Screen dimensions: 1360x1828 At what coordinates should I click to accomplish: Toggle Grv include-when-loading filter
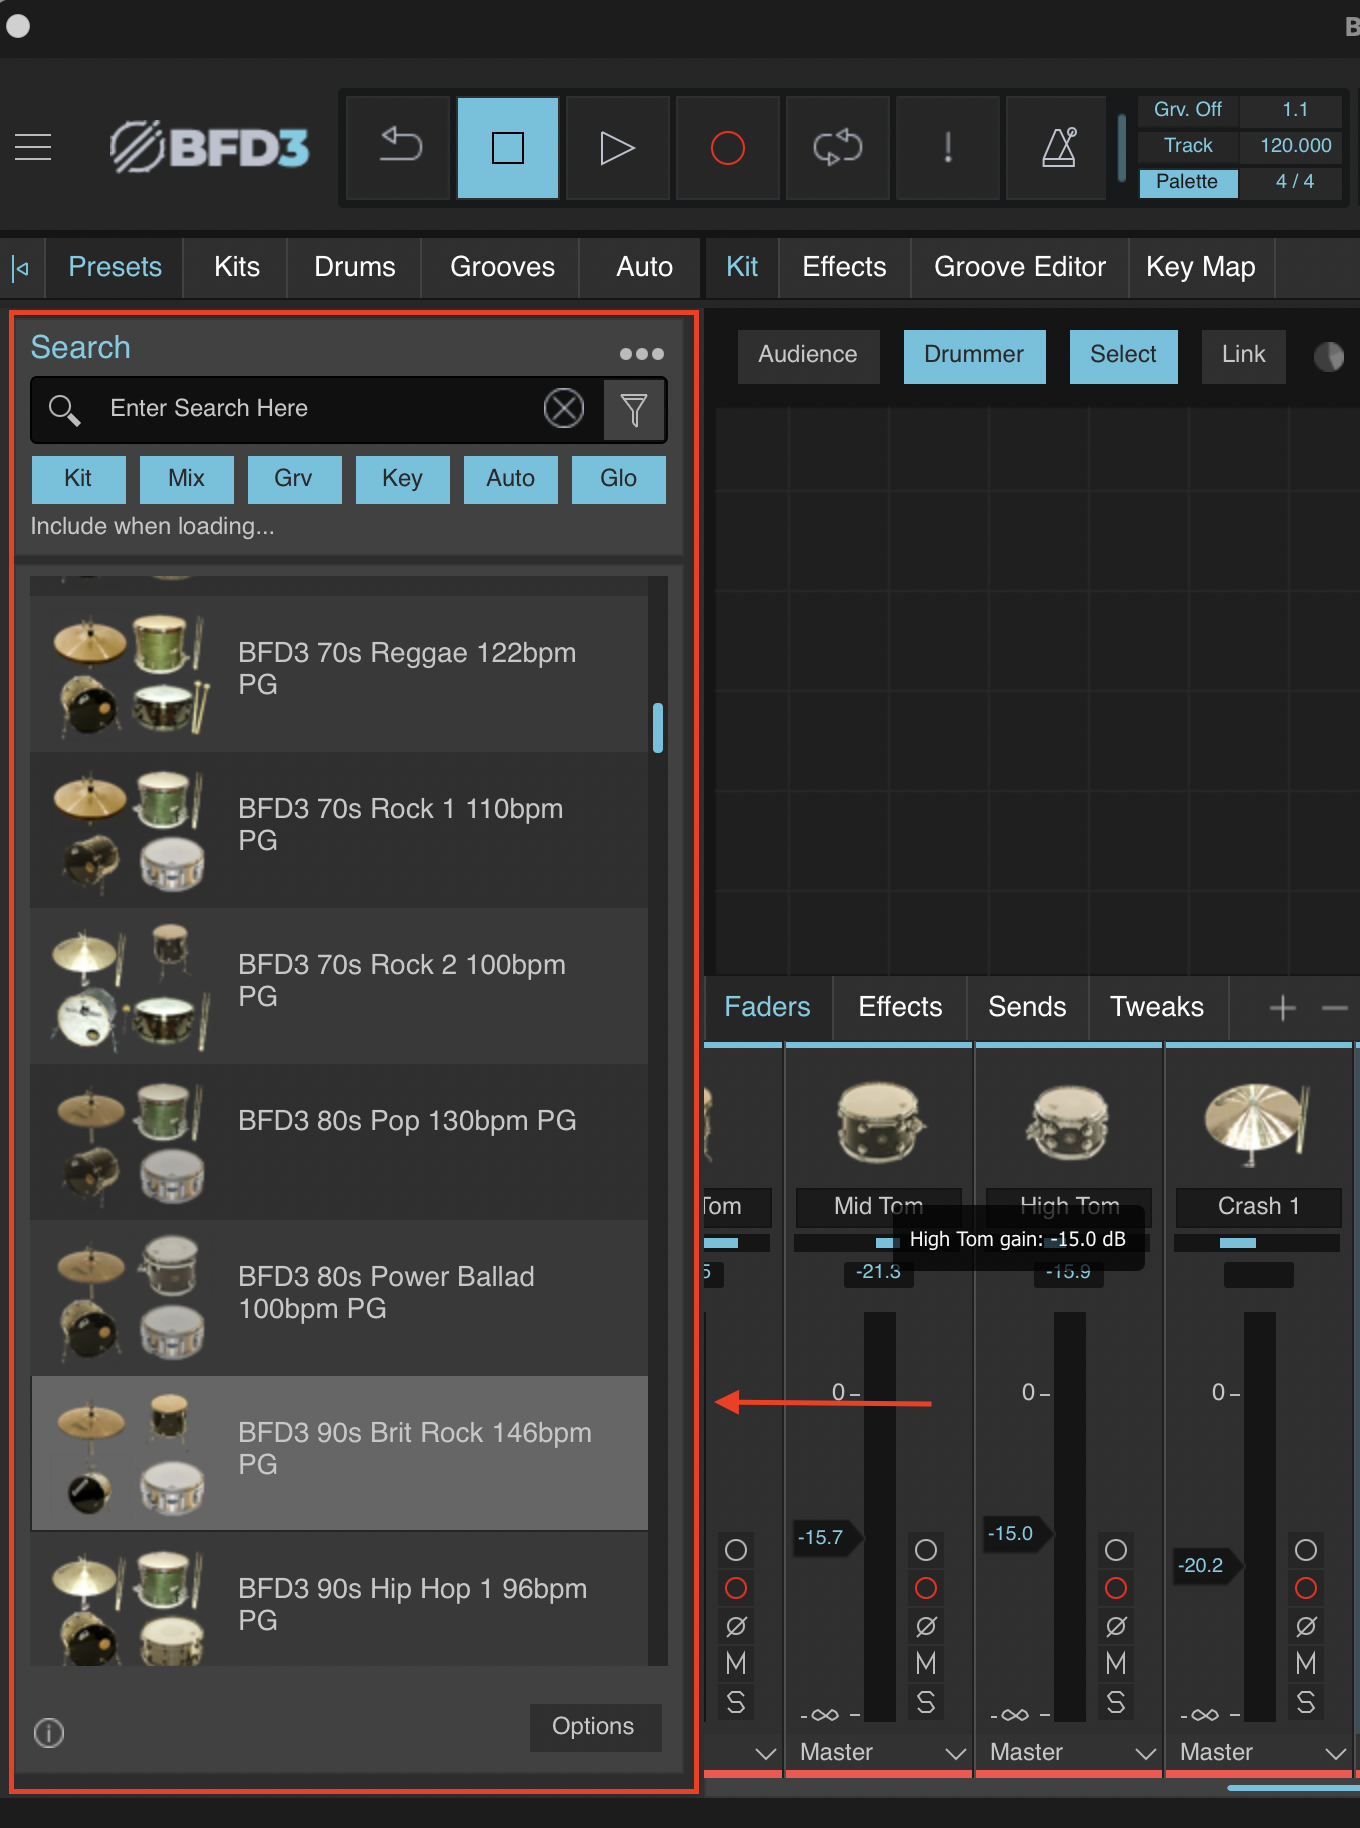click(x=294, y=479)
